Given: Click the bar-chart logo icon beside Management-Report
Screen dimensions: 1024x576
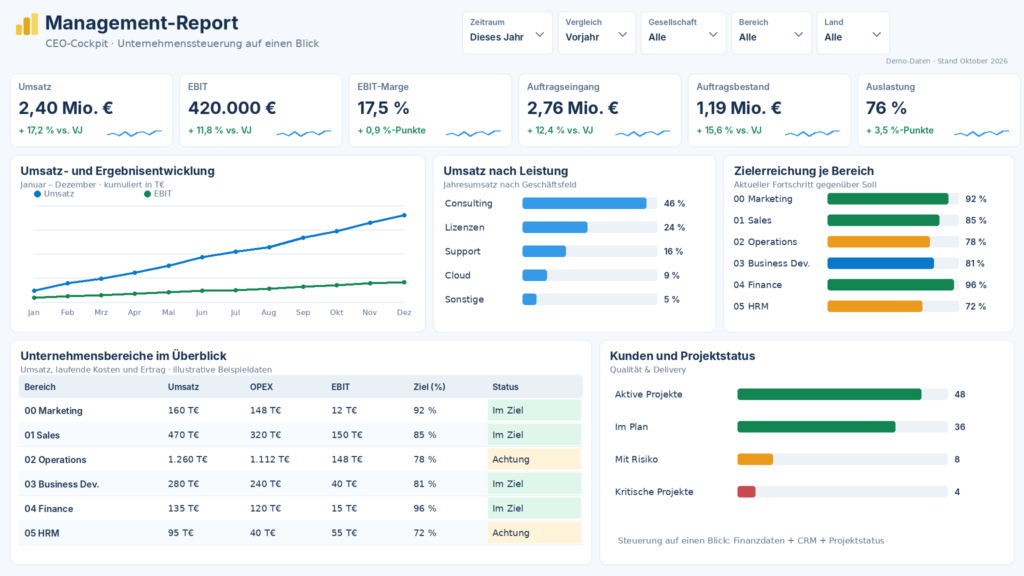Looking at the screenshot, I should [x=27, y=25].
